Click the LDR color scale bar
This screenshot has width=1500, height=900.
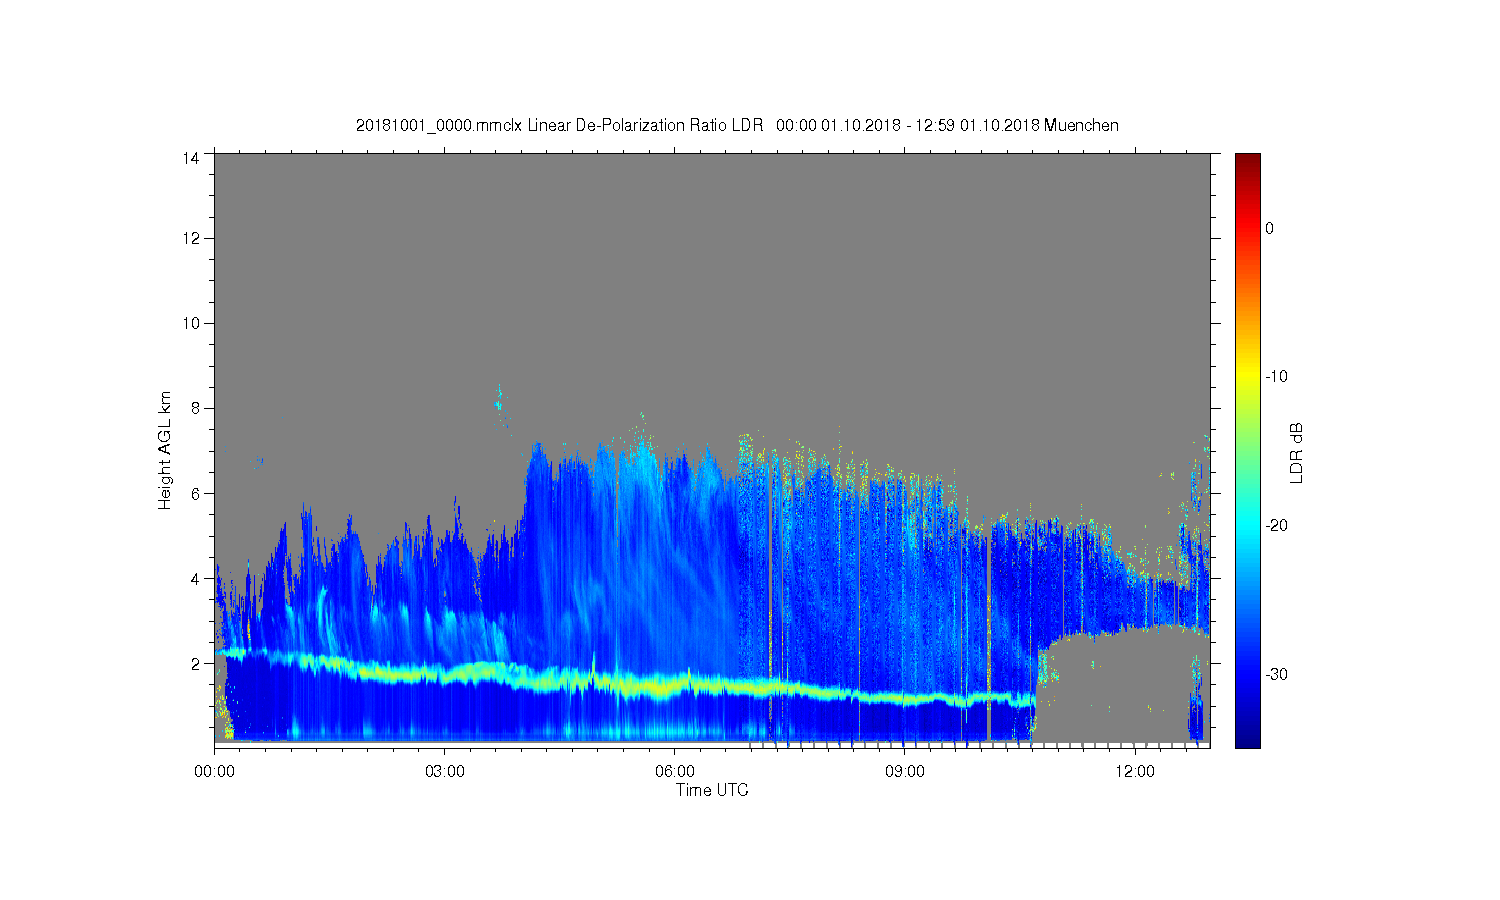tap(1248, 450)
